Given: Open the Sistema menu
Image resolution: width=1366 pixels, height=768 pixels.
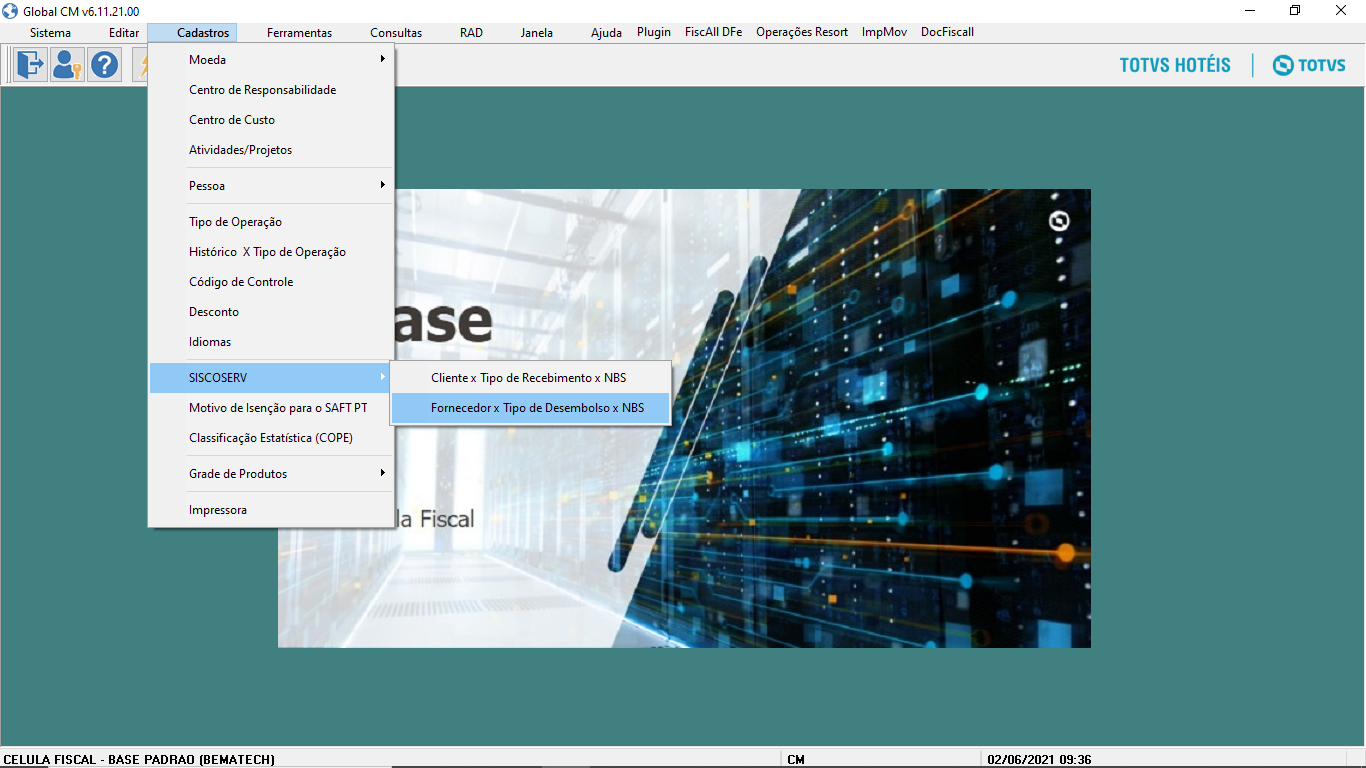Looking at the screenshot, I should coord(50,33).
